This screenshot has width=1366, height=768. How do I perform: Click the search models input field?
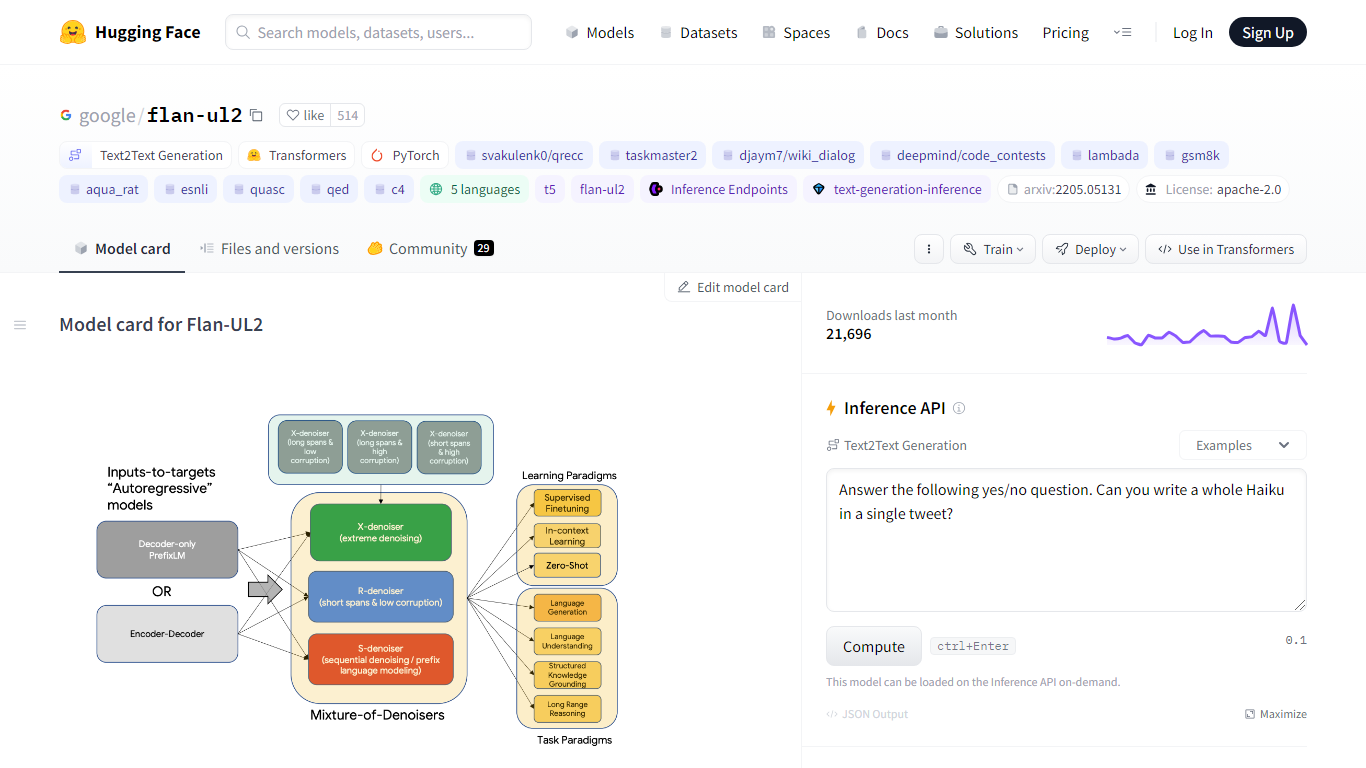click(378, 32)
